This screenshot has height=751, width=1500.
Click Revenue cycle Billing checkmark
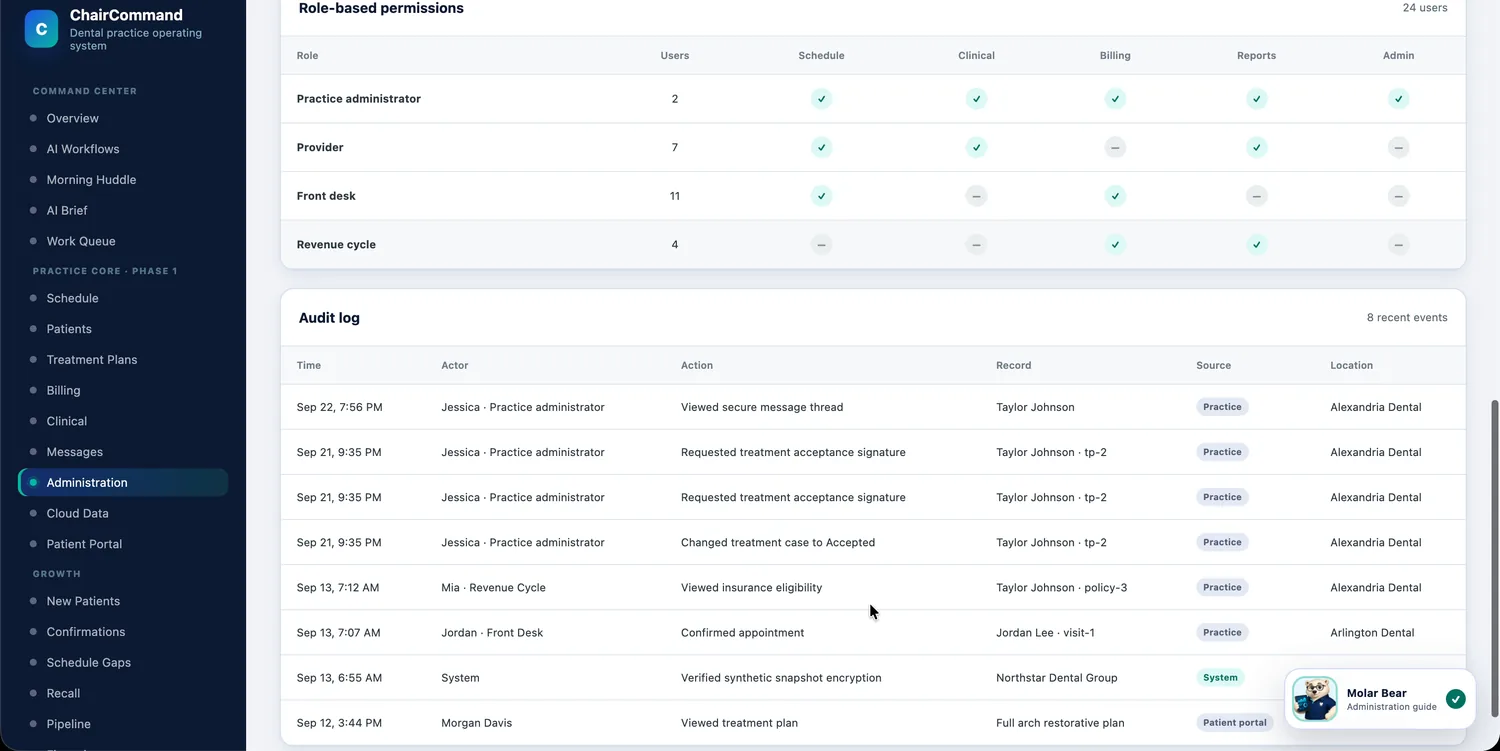[x=1115, y=244]
